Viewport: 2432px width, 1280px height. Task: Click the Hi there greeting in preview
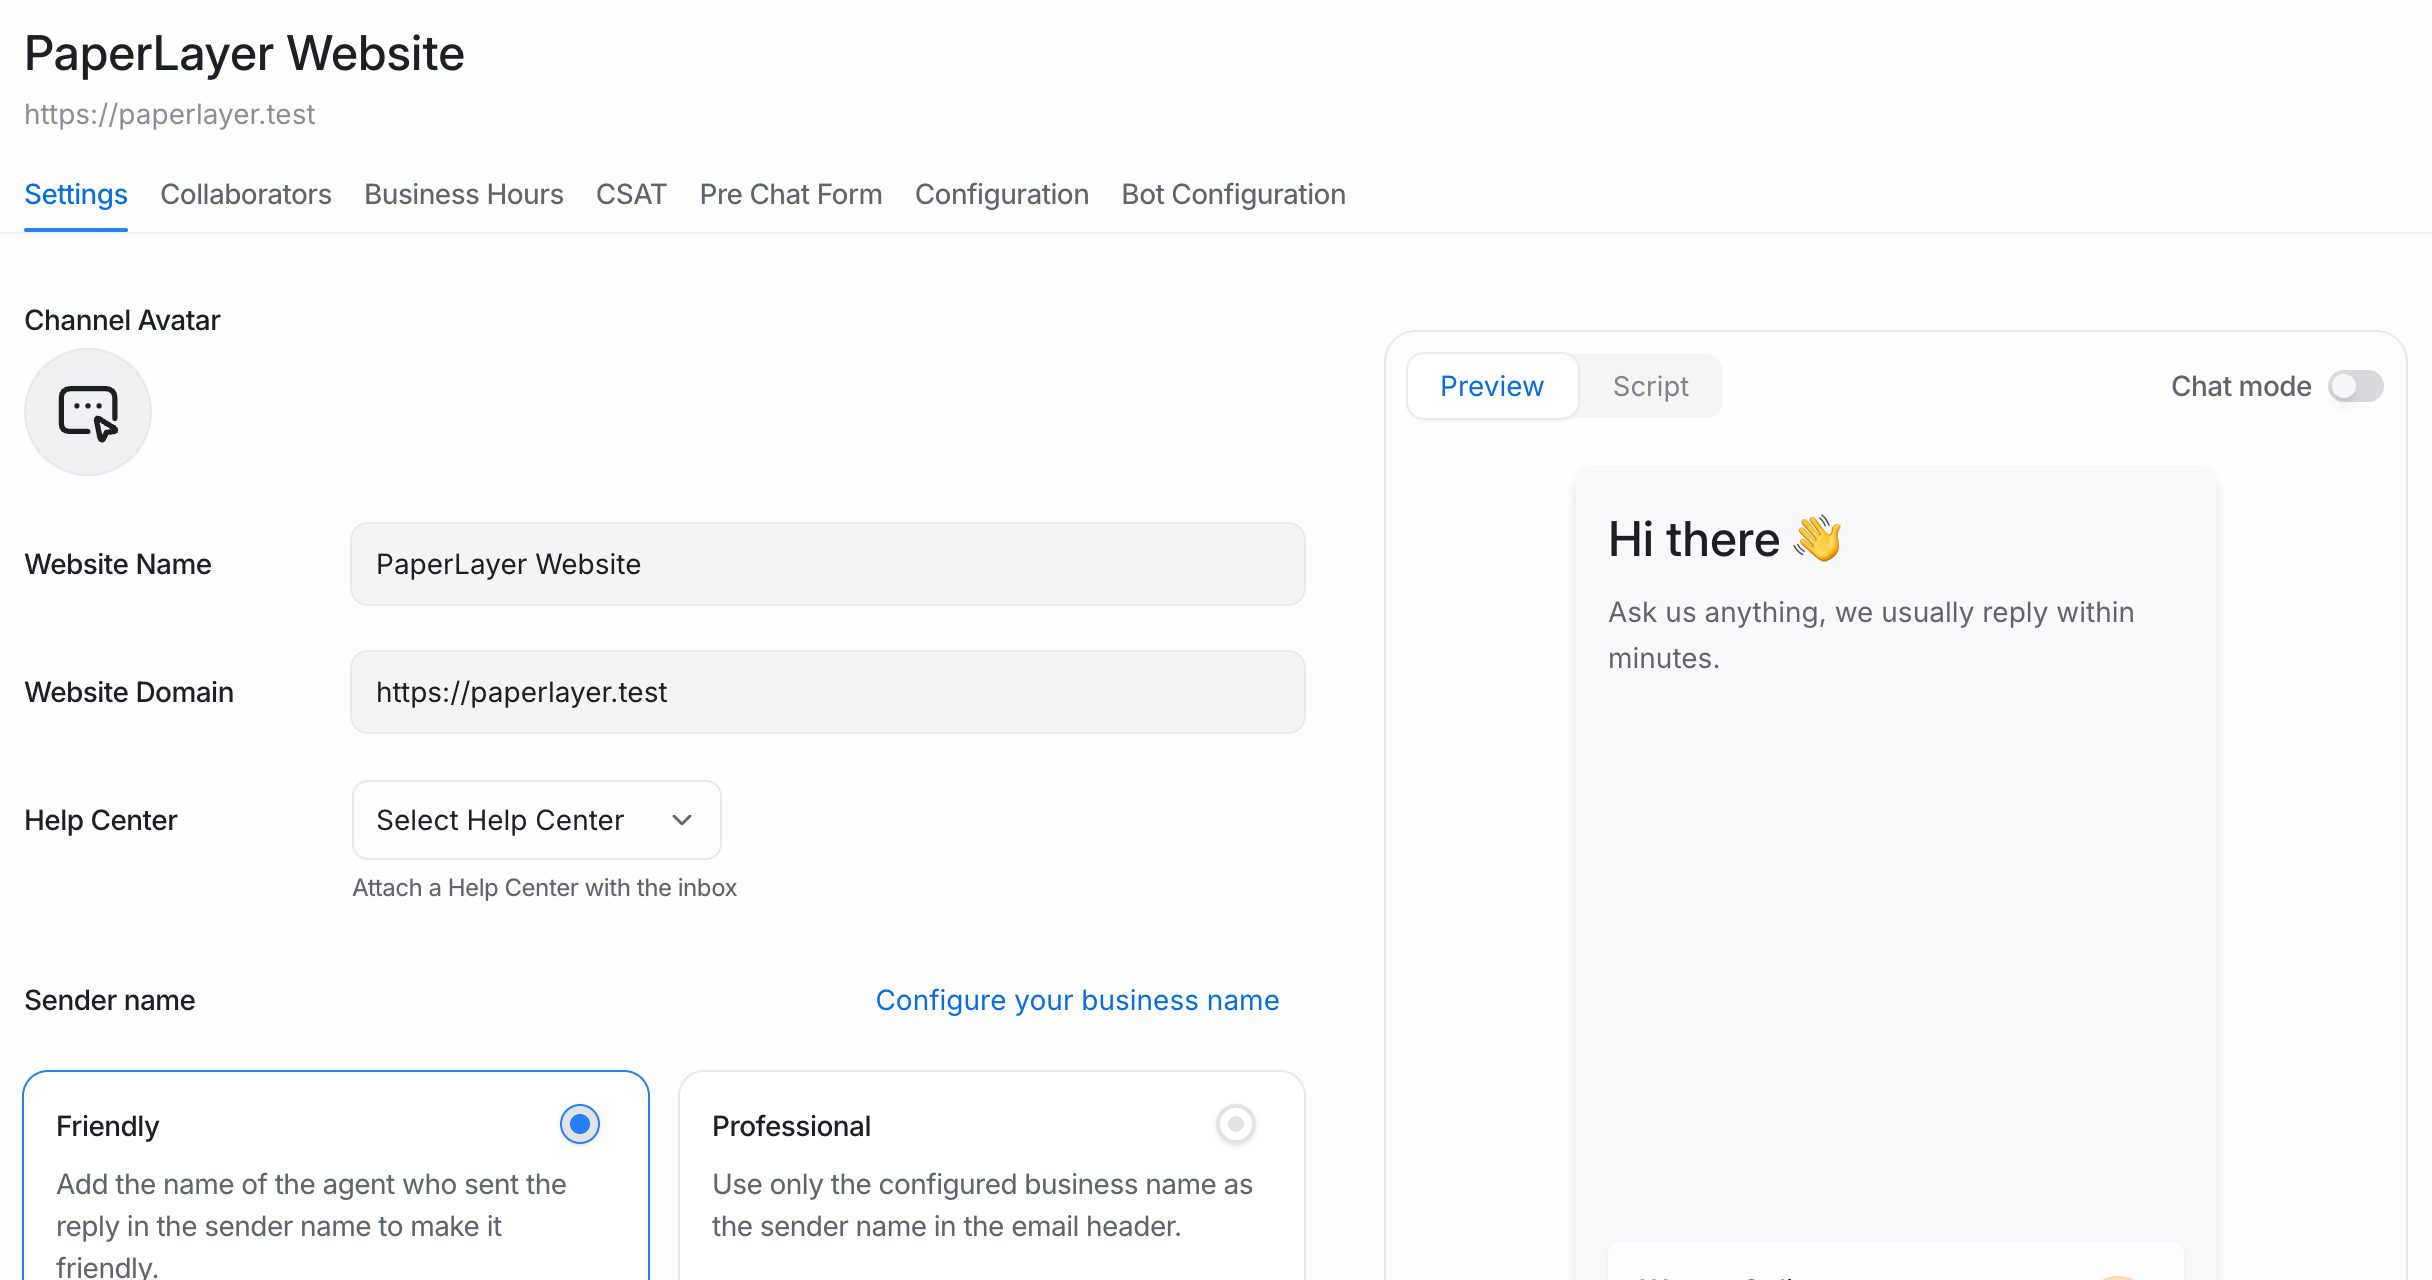click(1694, 540)
